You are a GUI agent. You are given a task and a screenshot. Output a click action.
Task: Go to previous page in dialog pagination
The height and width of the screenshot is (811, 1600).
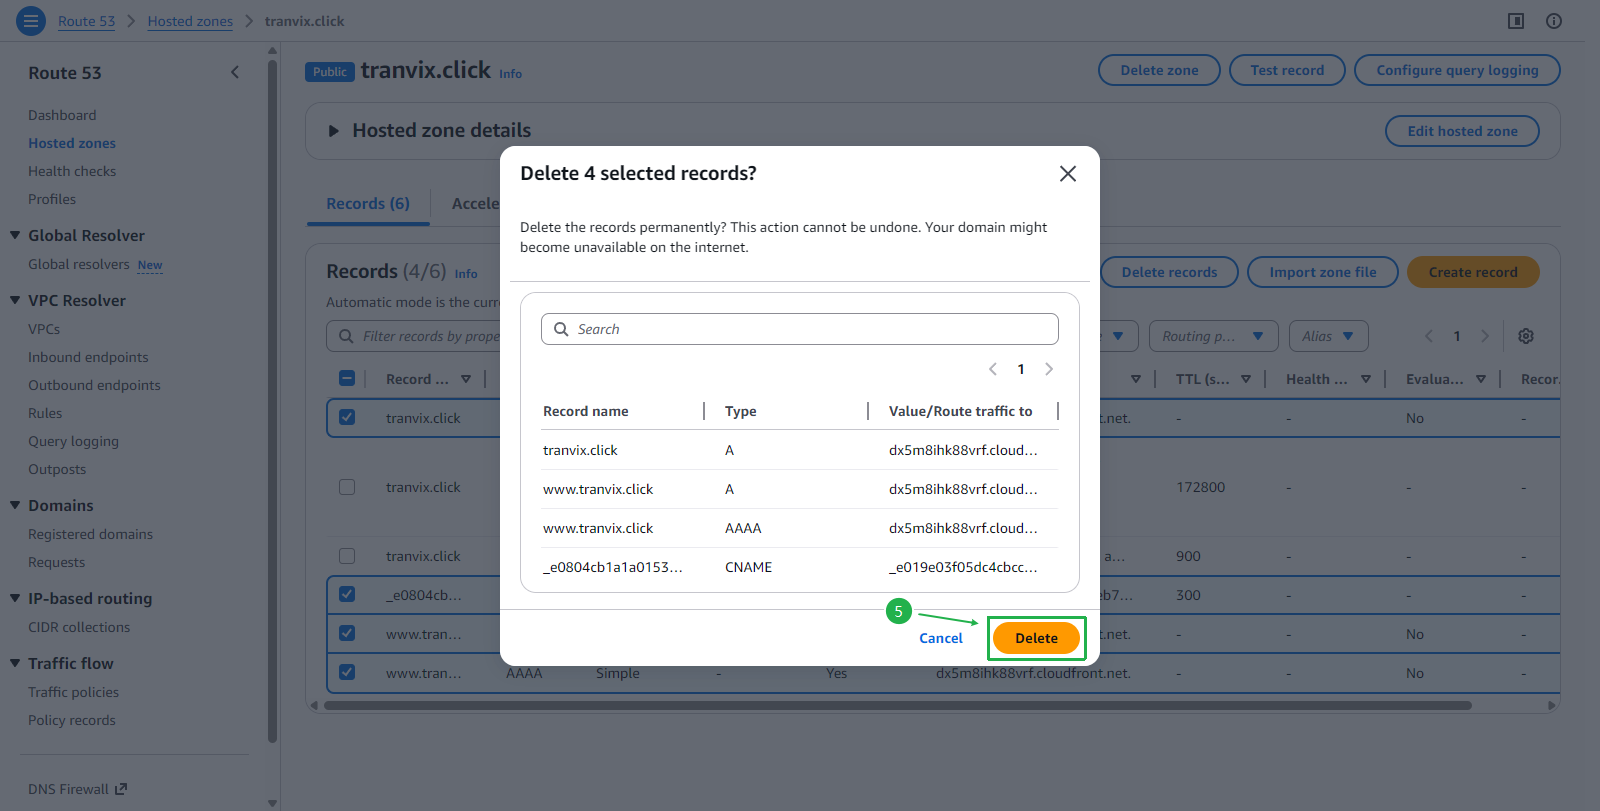click(993, 369)
